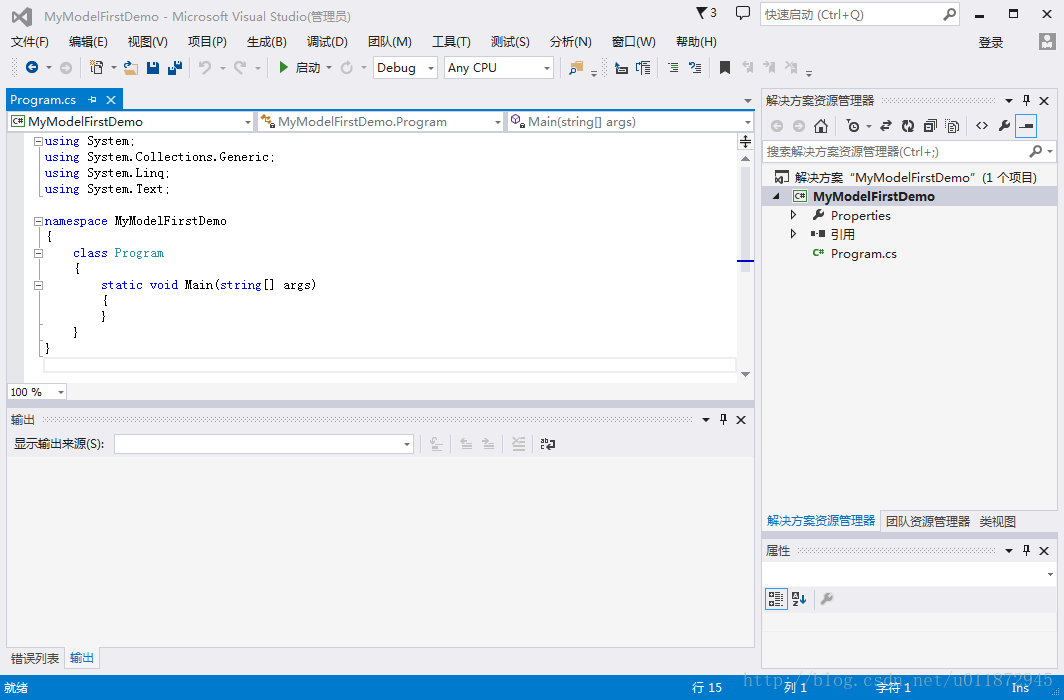Open the 显示输出来源 combo box
The width and height of the screenshot is (1064, 700).
click(x=264, y=444)
